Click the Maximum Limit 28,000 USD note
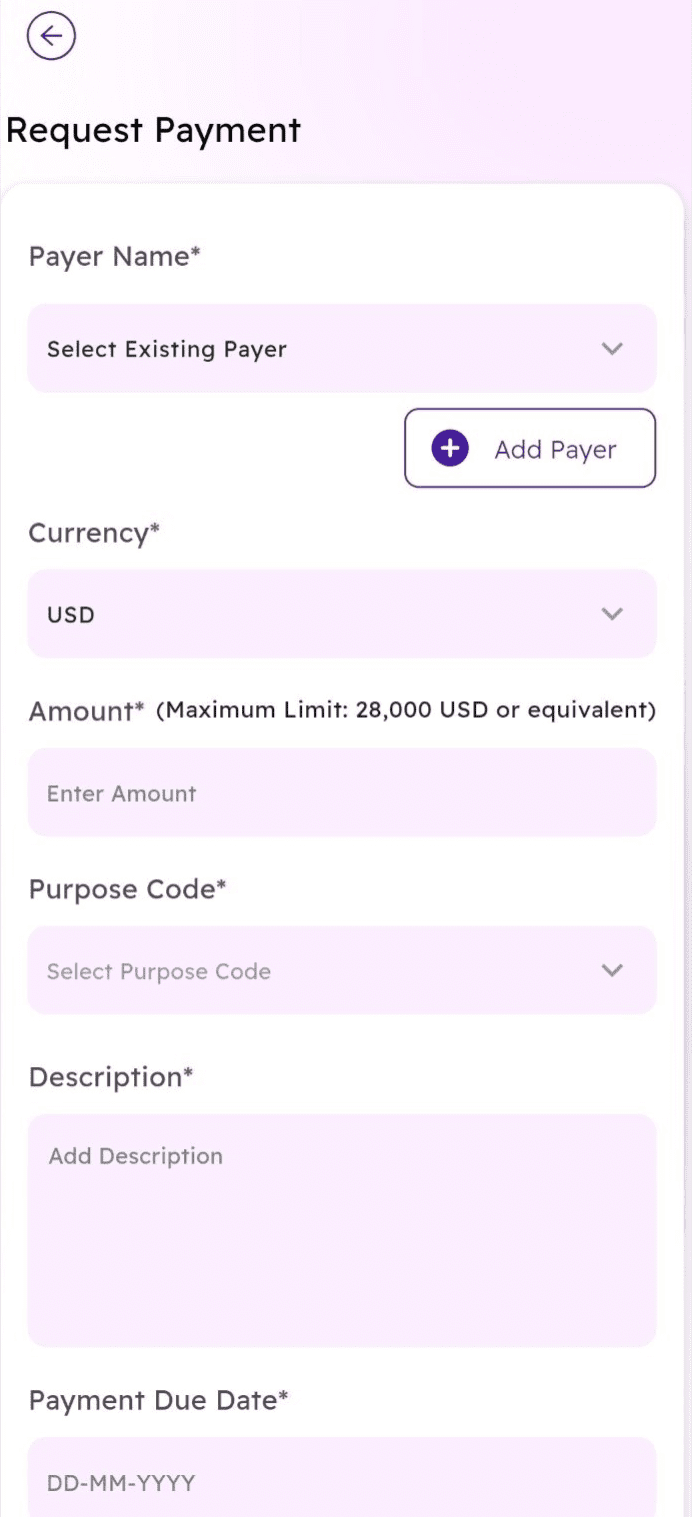 coord(407,711)
